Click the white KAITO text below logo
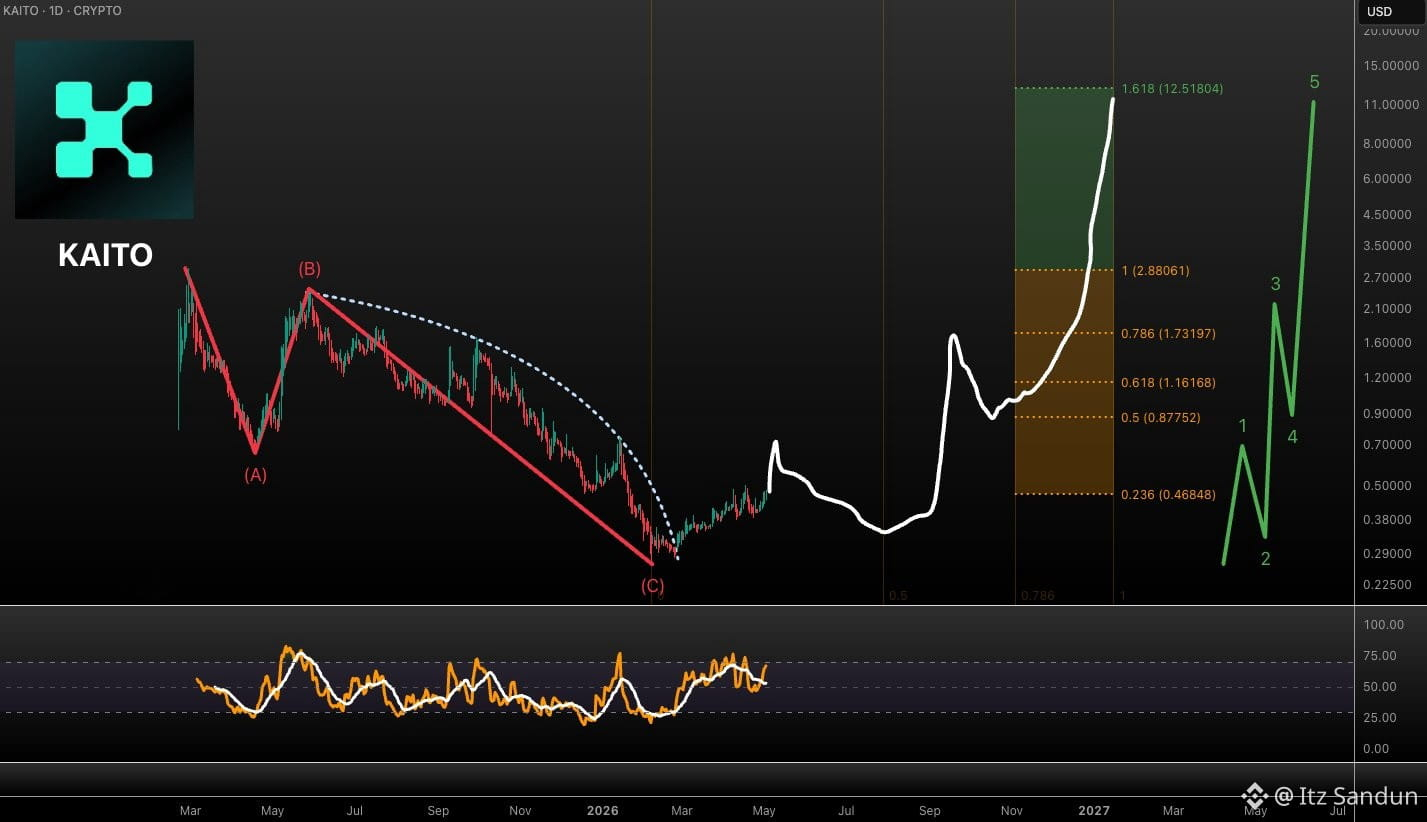The width and height of the screenshot is (1427, 822). coord(105,255)
